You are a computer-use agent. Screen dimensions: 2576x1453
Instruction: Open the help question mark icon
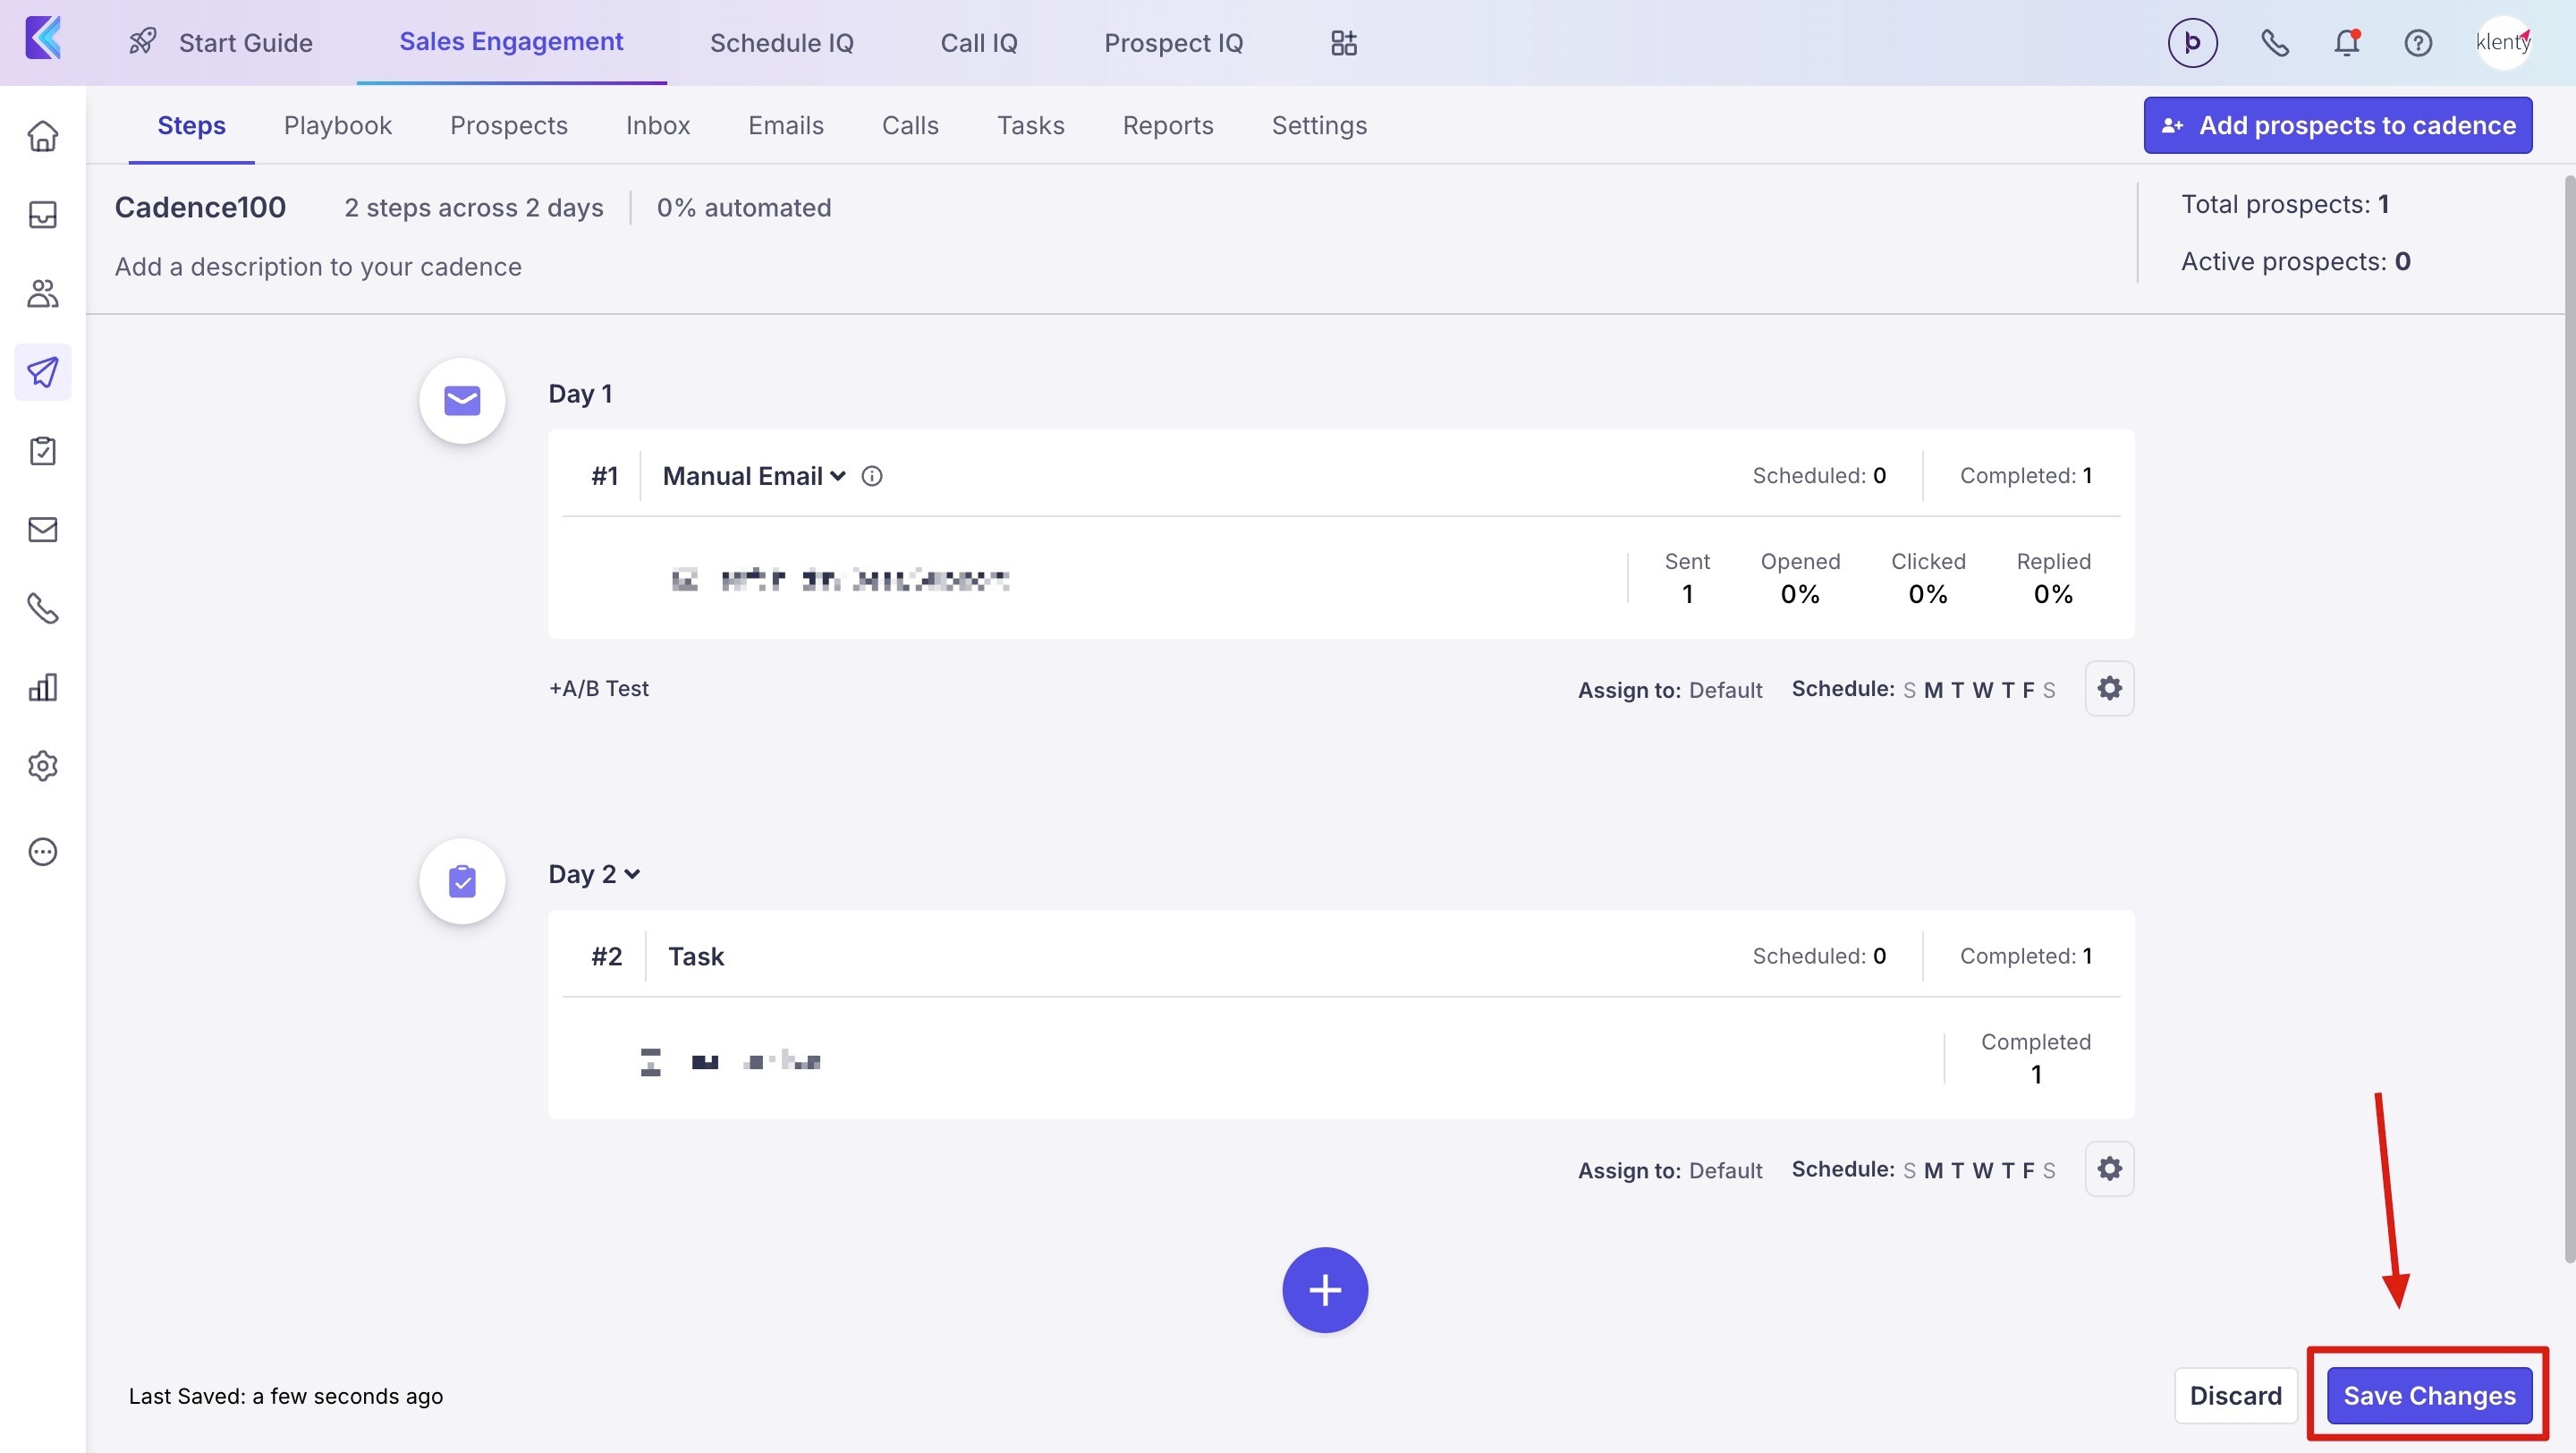[x=2418, y=43]
